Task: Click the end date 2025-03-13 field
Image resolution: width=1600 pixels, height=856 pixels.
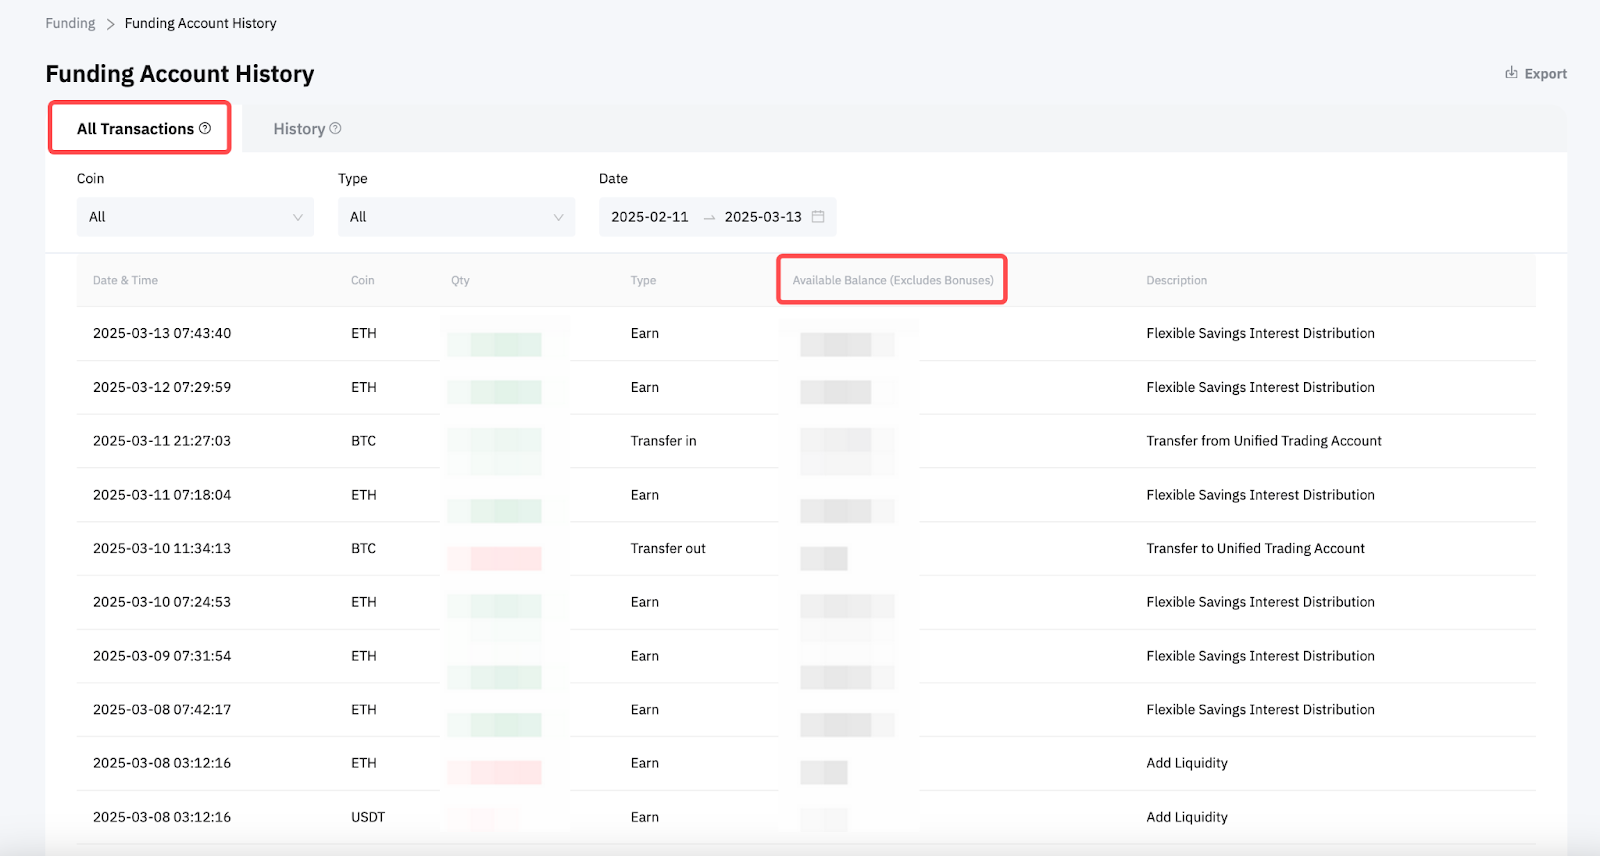Action: [x=763, y=217]
